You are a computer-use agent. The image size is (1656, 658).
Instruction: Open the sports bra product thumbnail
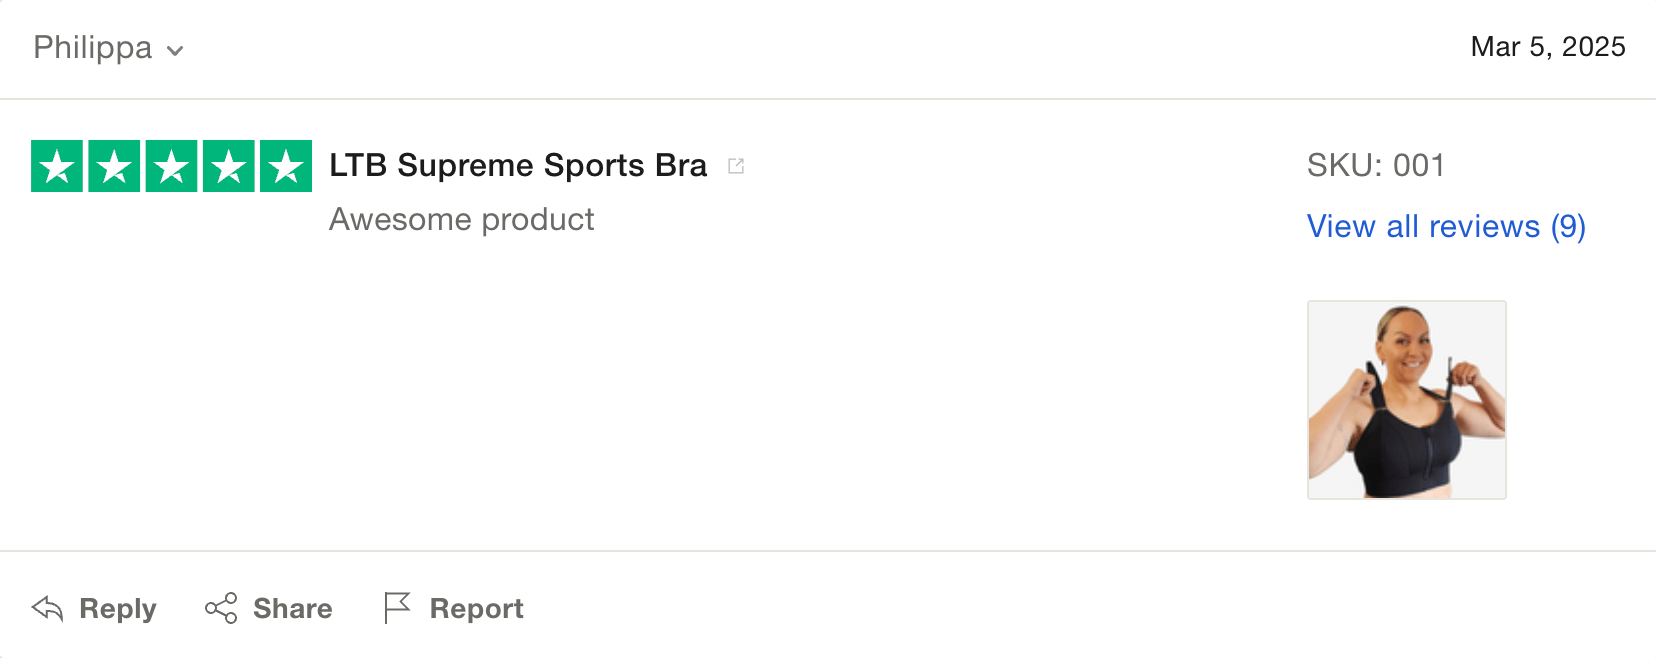click(x=1407, y=400)
